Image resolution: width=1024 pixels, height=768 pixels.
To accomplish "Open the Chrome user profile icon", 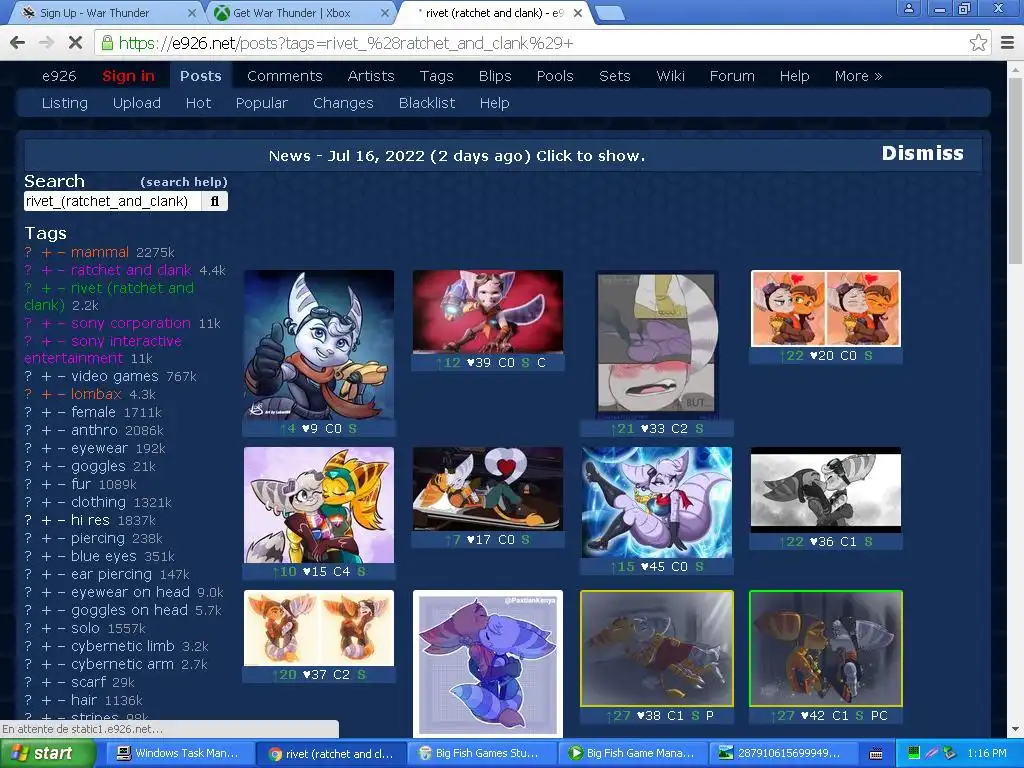I will (x=908, y=8).
